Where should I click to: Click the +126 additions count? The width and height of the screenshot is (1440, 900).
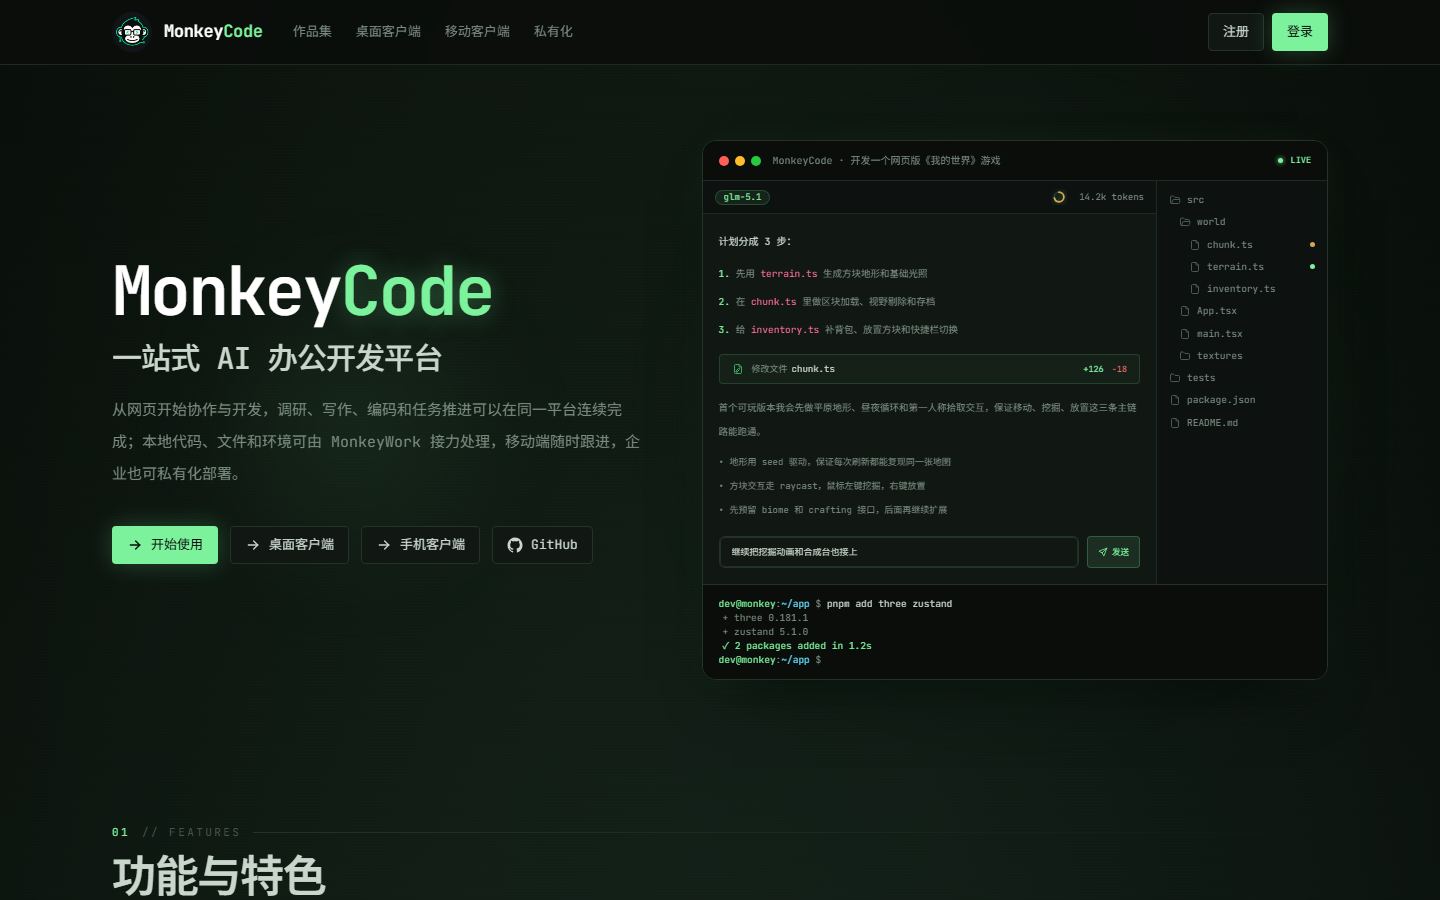pos(1093,369)
